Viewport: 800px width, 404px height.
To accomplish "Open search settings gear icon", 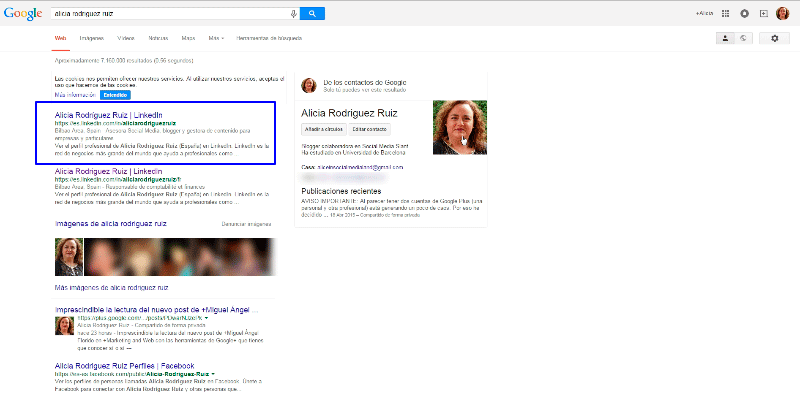I will (775, 38).
